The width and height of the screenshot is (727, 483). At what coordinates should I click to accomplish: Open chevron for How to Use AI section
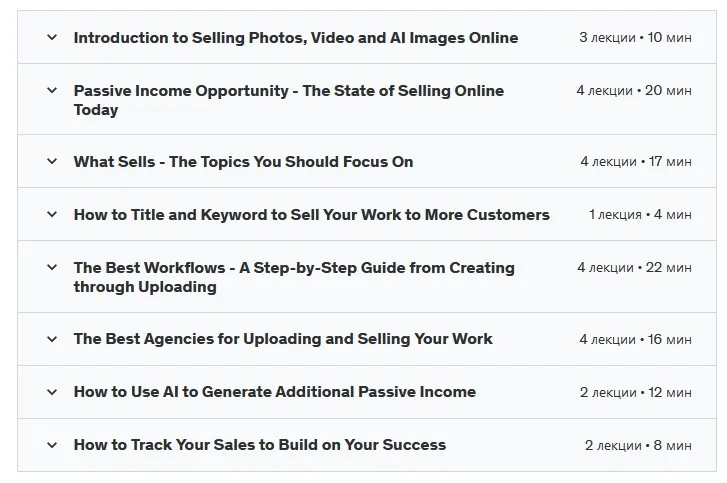[52, 392]
